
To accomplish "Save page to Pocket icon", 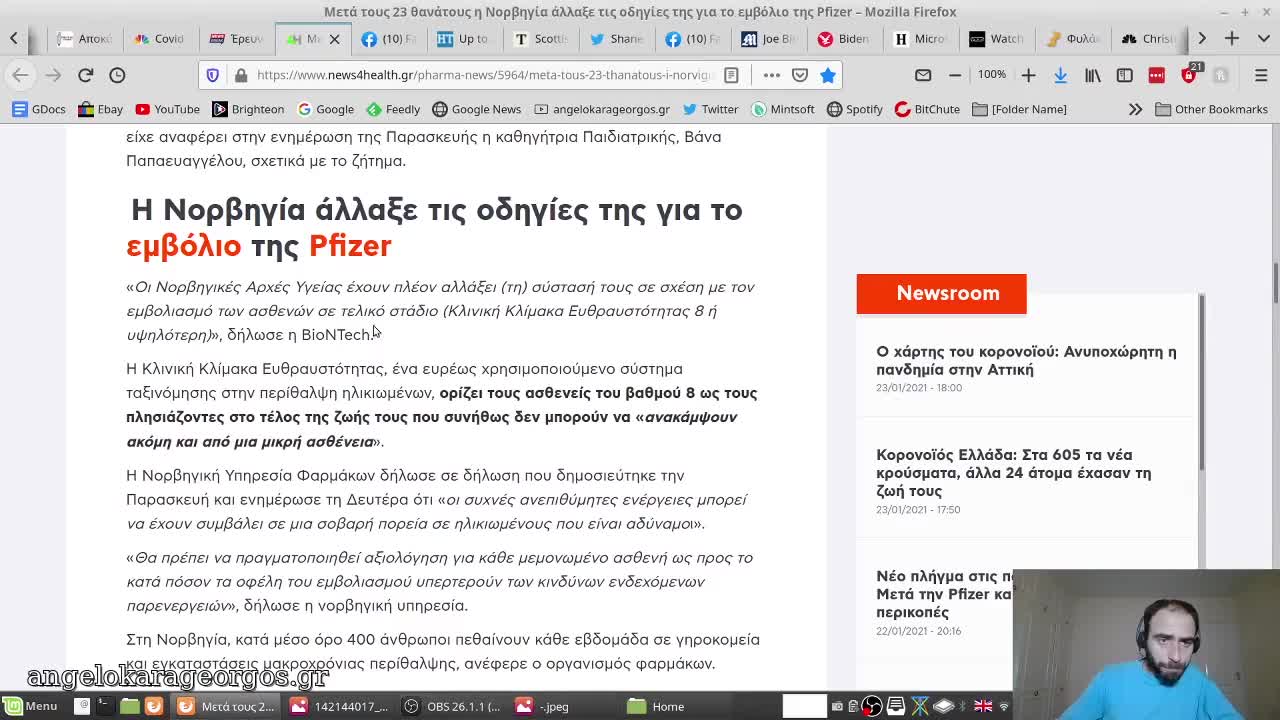I will [x=800, y=75].
